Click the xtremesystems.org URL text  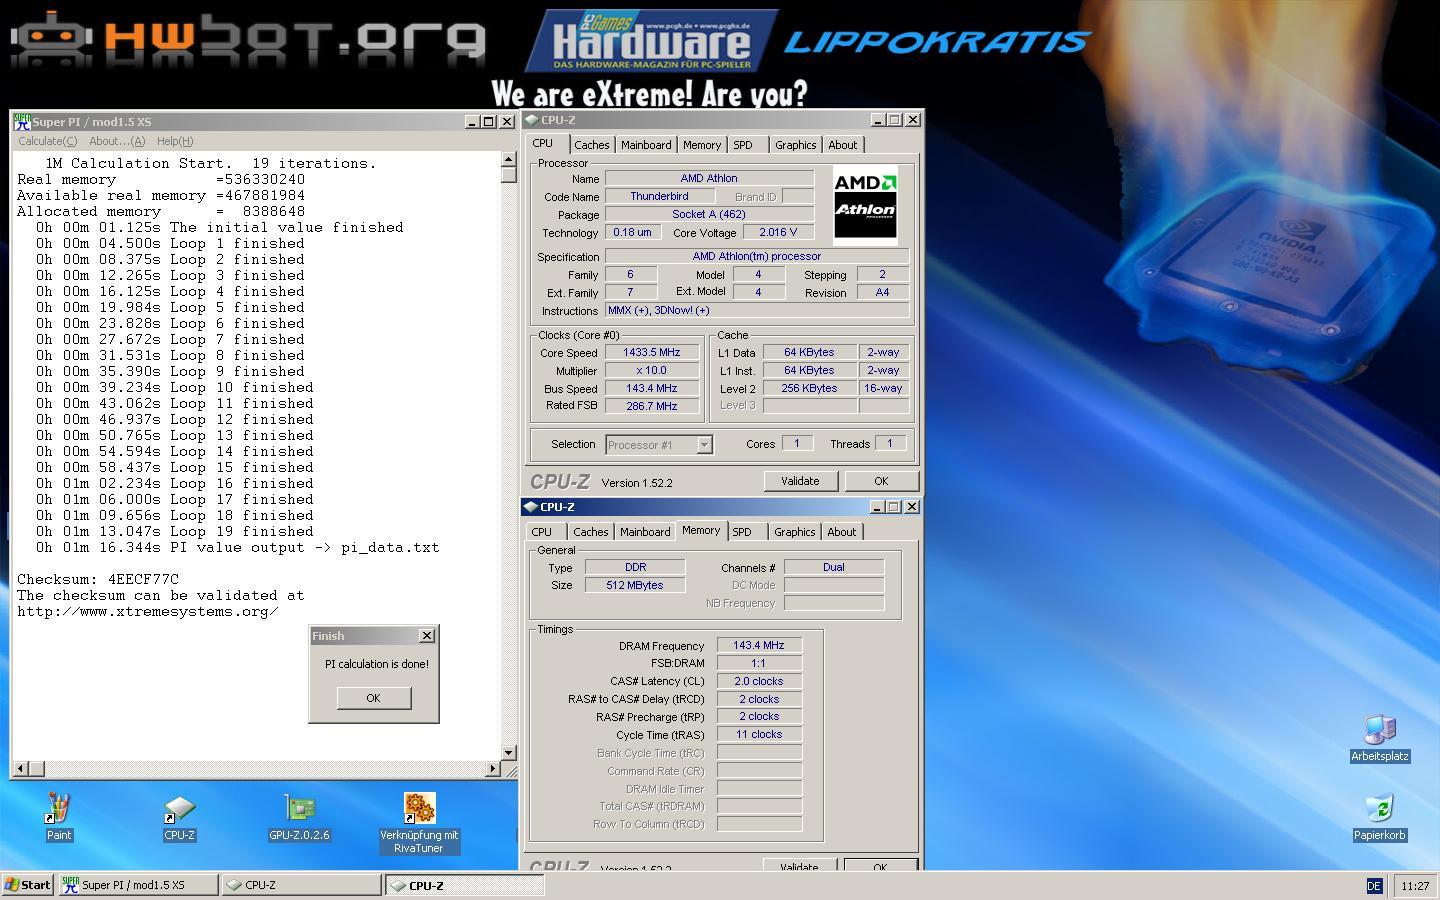147,611
